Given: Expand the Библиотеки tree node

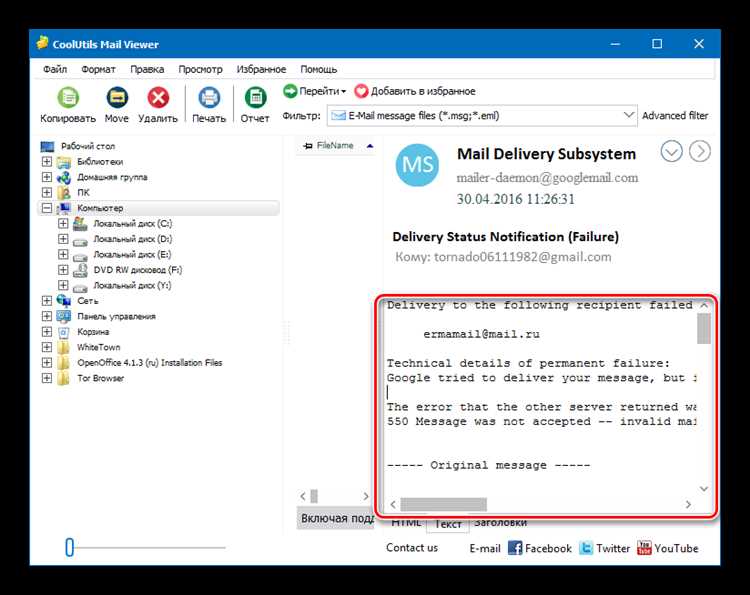Looking at the screenshot, I should (46, 162).
